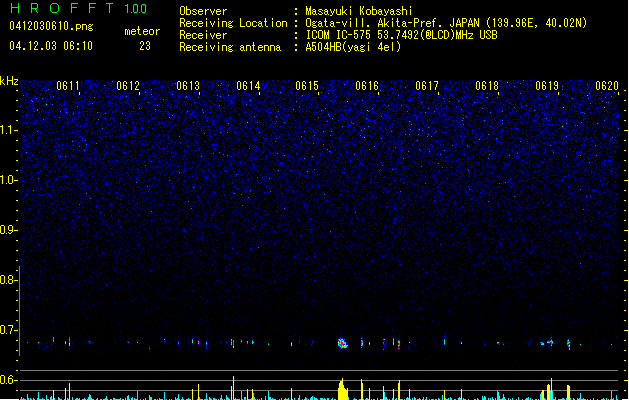Click the 0619 time marker
The width and height of the screenshot is (629, 400).
pyautogui.click(x=547, y=86)
